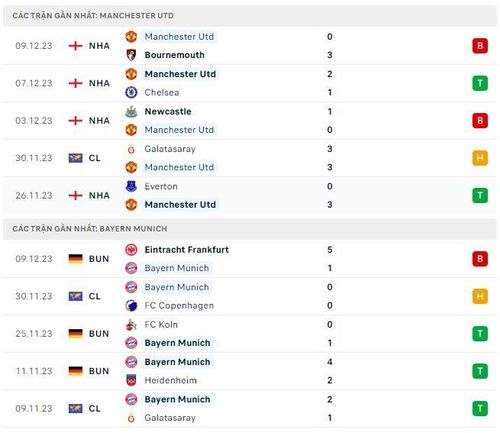This screenshot has height=433, width=500.
Task: Click green T badge for Chelsea match
Action: pos(480,83)
